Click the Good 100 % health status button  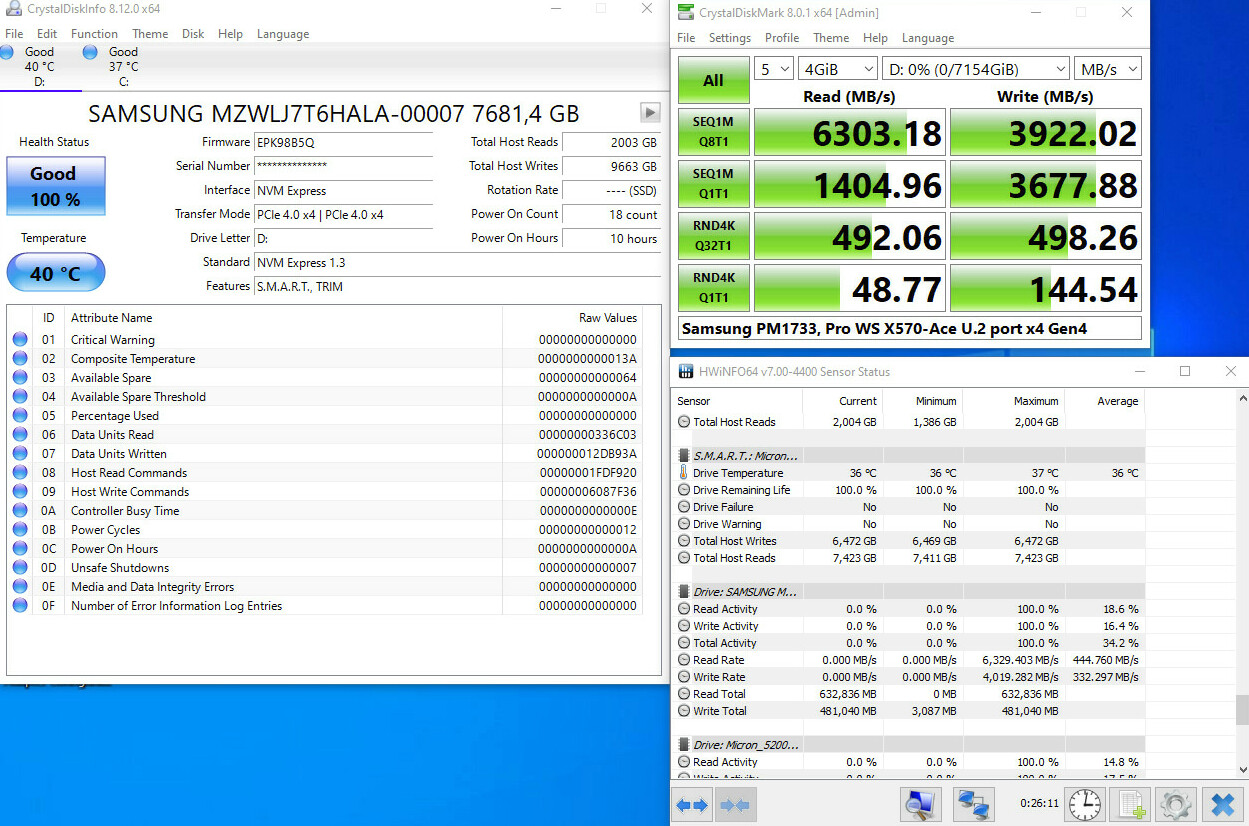(56, 186)
